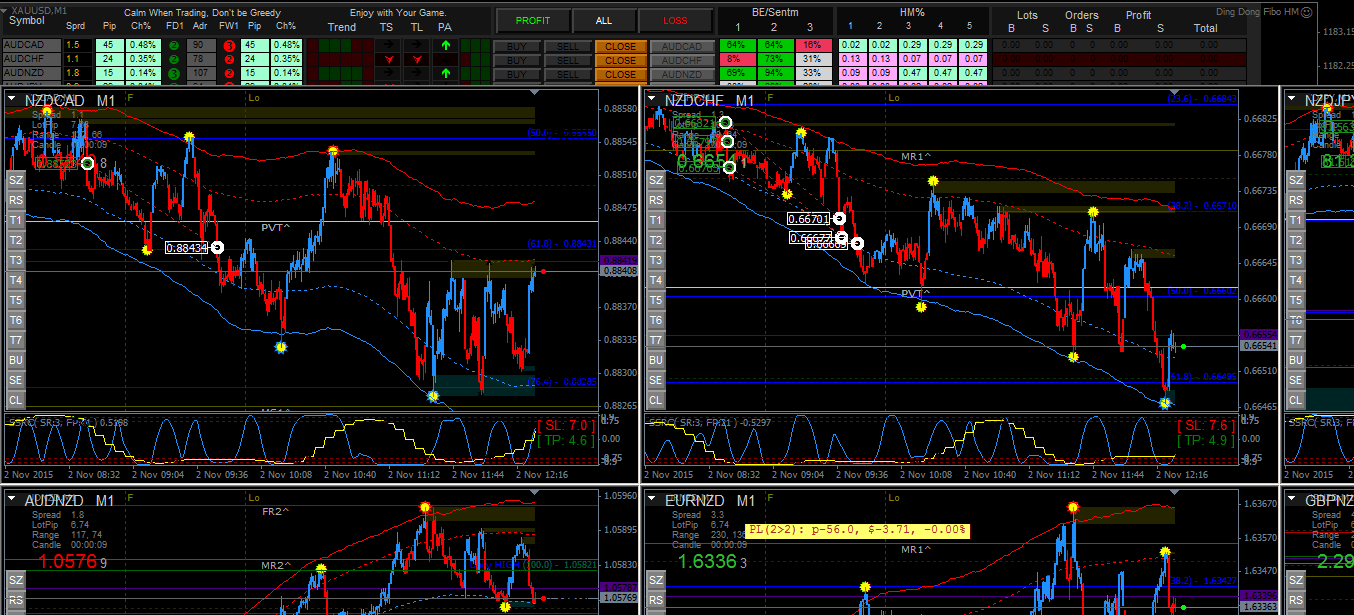Toggle T2 button on NZDCHF chart

(x=655, y=240)
